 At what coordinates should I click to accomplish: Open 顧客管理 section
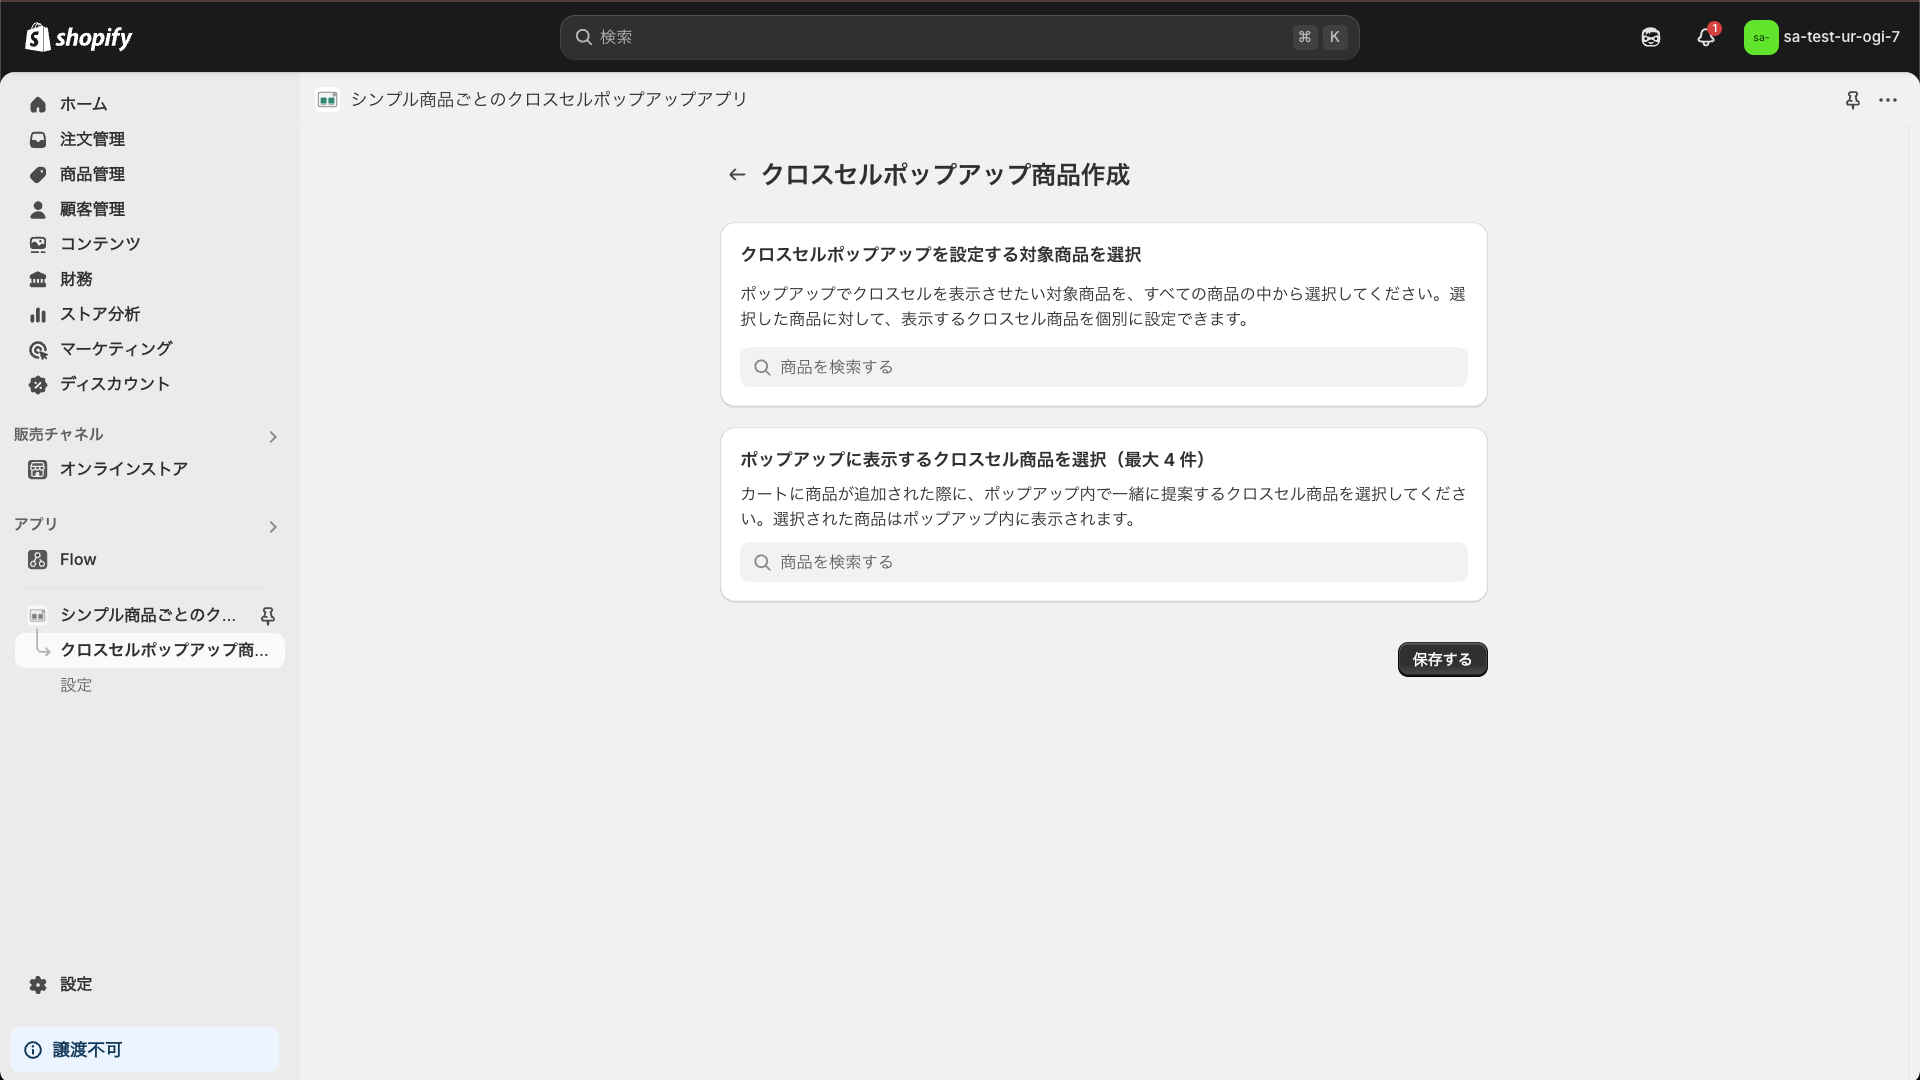click(x=92, y=209)
